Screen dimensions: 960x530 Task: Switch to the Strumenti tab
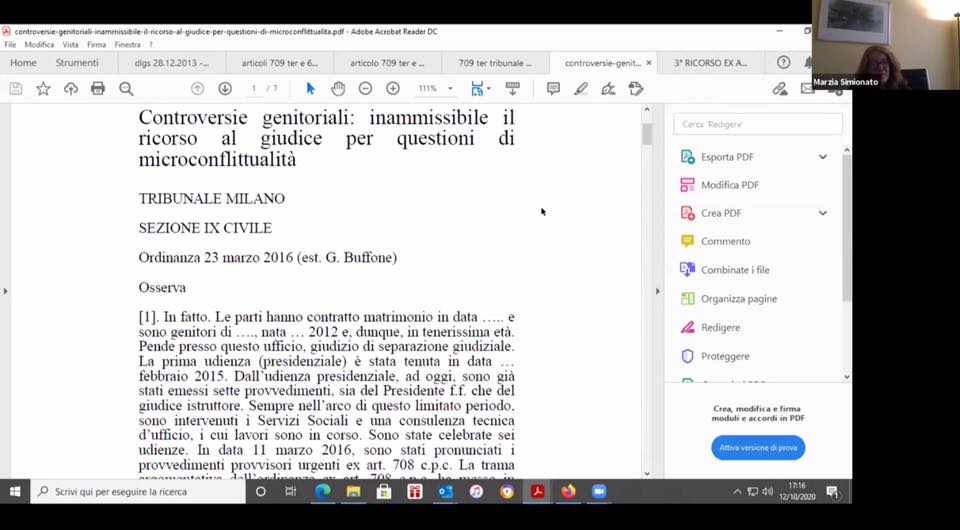77,62
